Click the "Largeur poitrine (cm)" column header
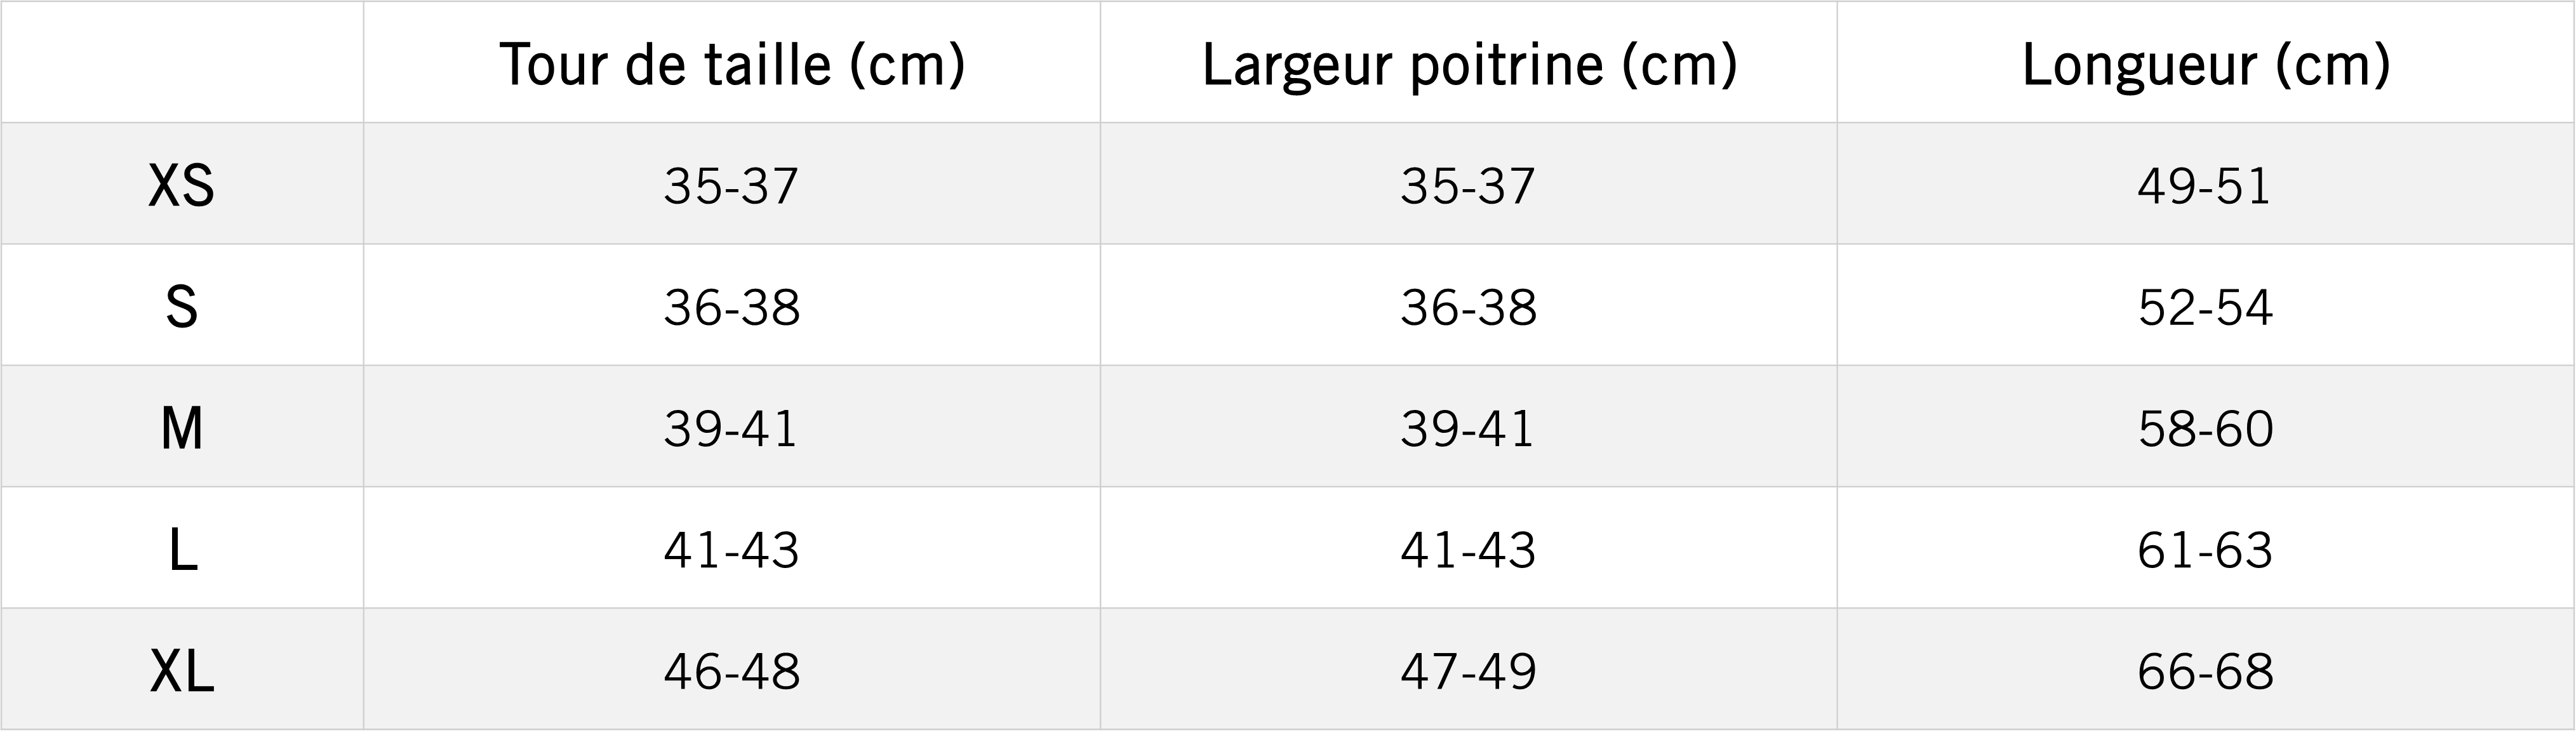The width and height of the screenshot is (2576, 740). (x=1468, y=65)
